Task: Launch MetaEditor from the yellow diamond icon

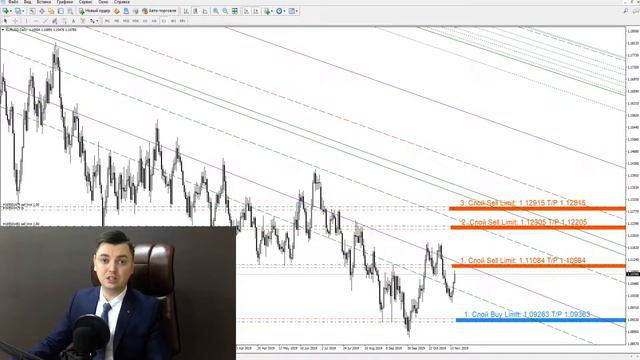Action: tap(117, 11)
